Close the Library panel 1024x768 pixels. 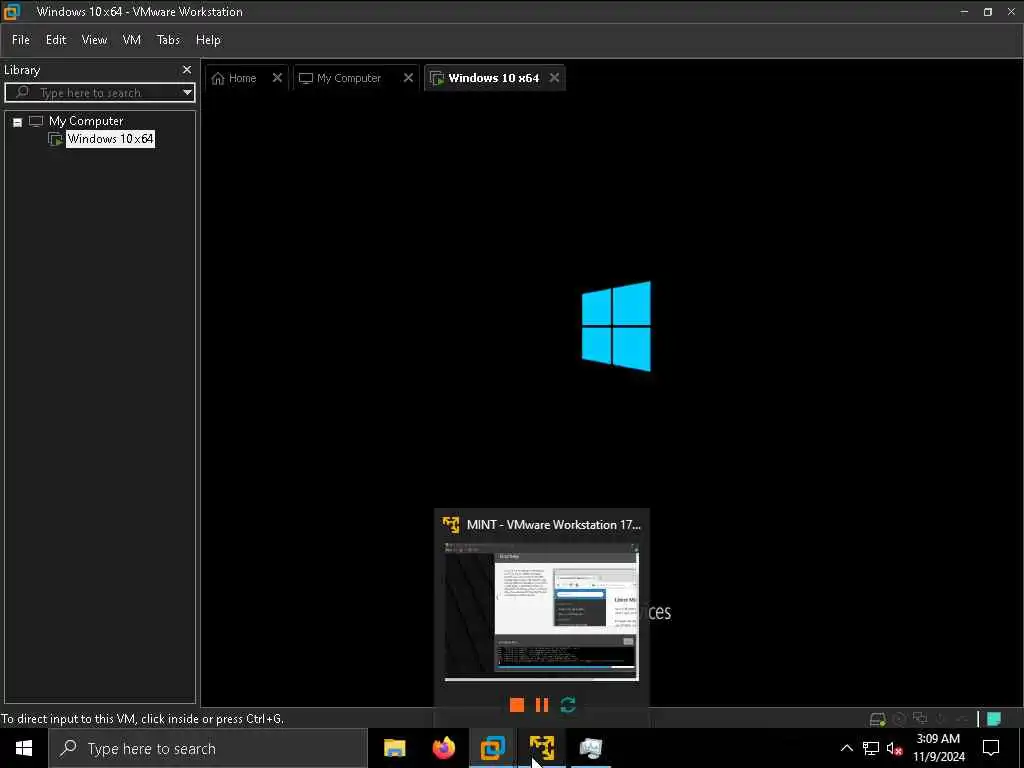click(187, 69)
